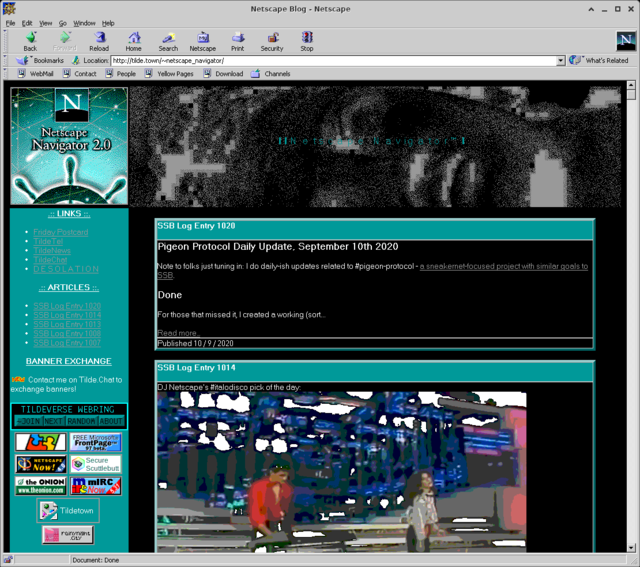Click the Netscape Navigator 2.0 splash image
Screen dimensions: 640x567
point(69,146)
